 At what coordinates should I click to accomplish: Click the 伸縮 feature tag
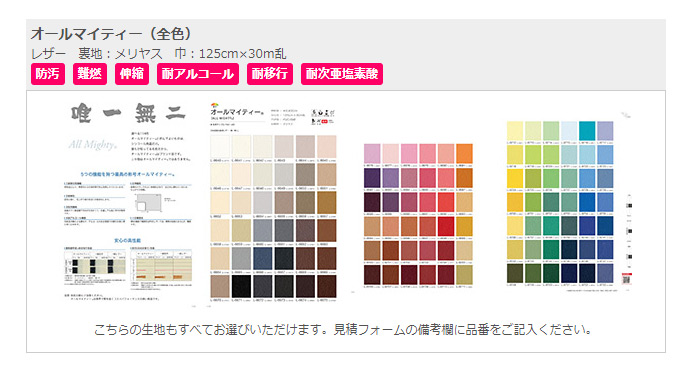[132, 74]
